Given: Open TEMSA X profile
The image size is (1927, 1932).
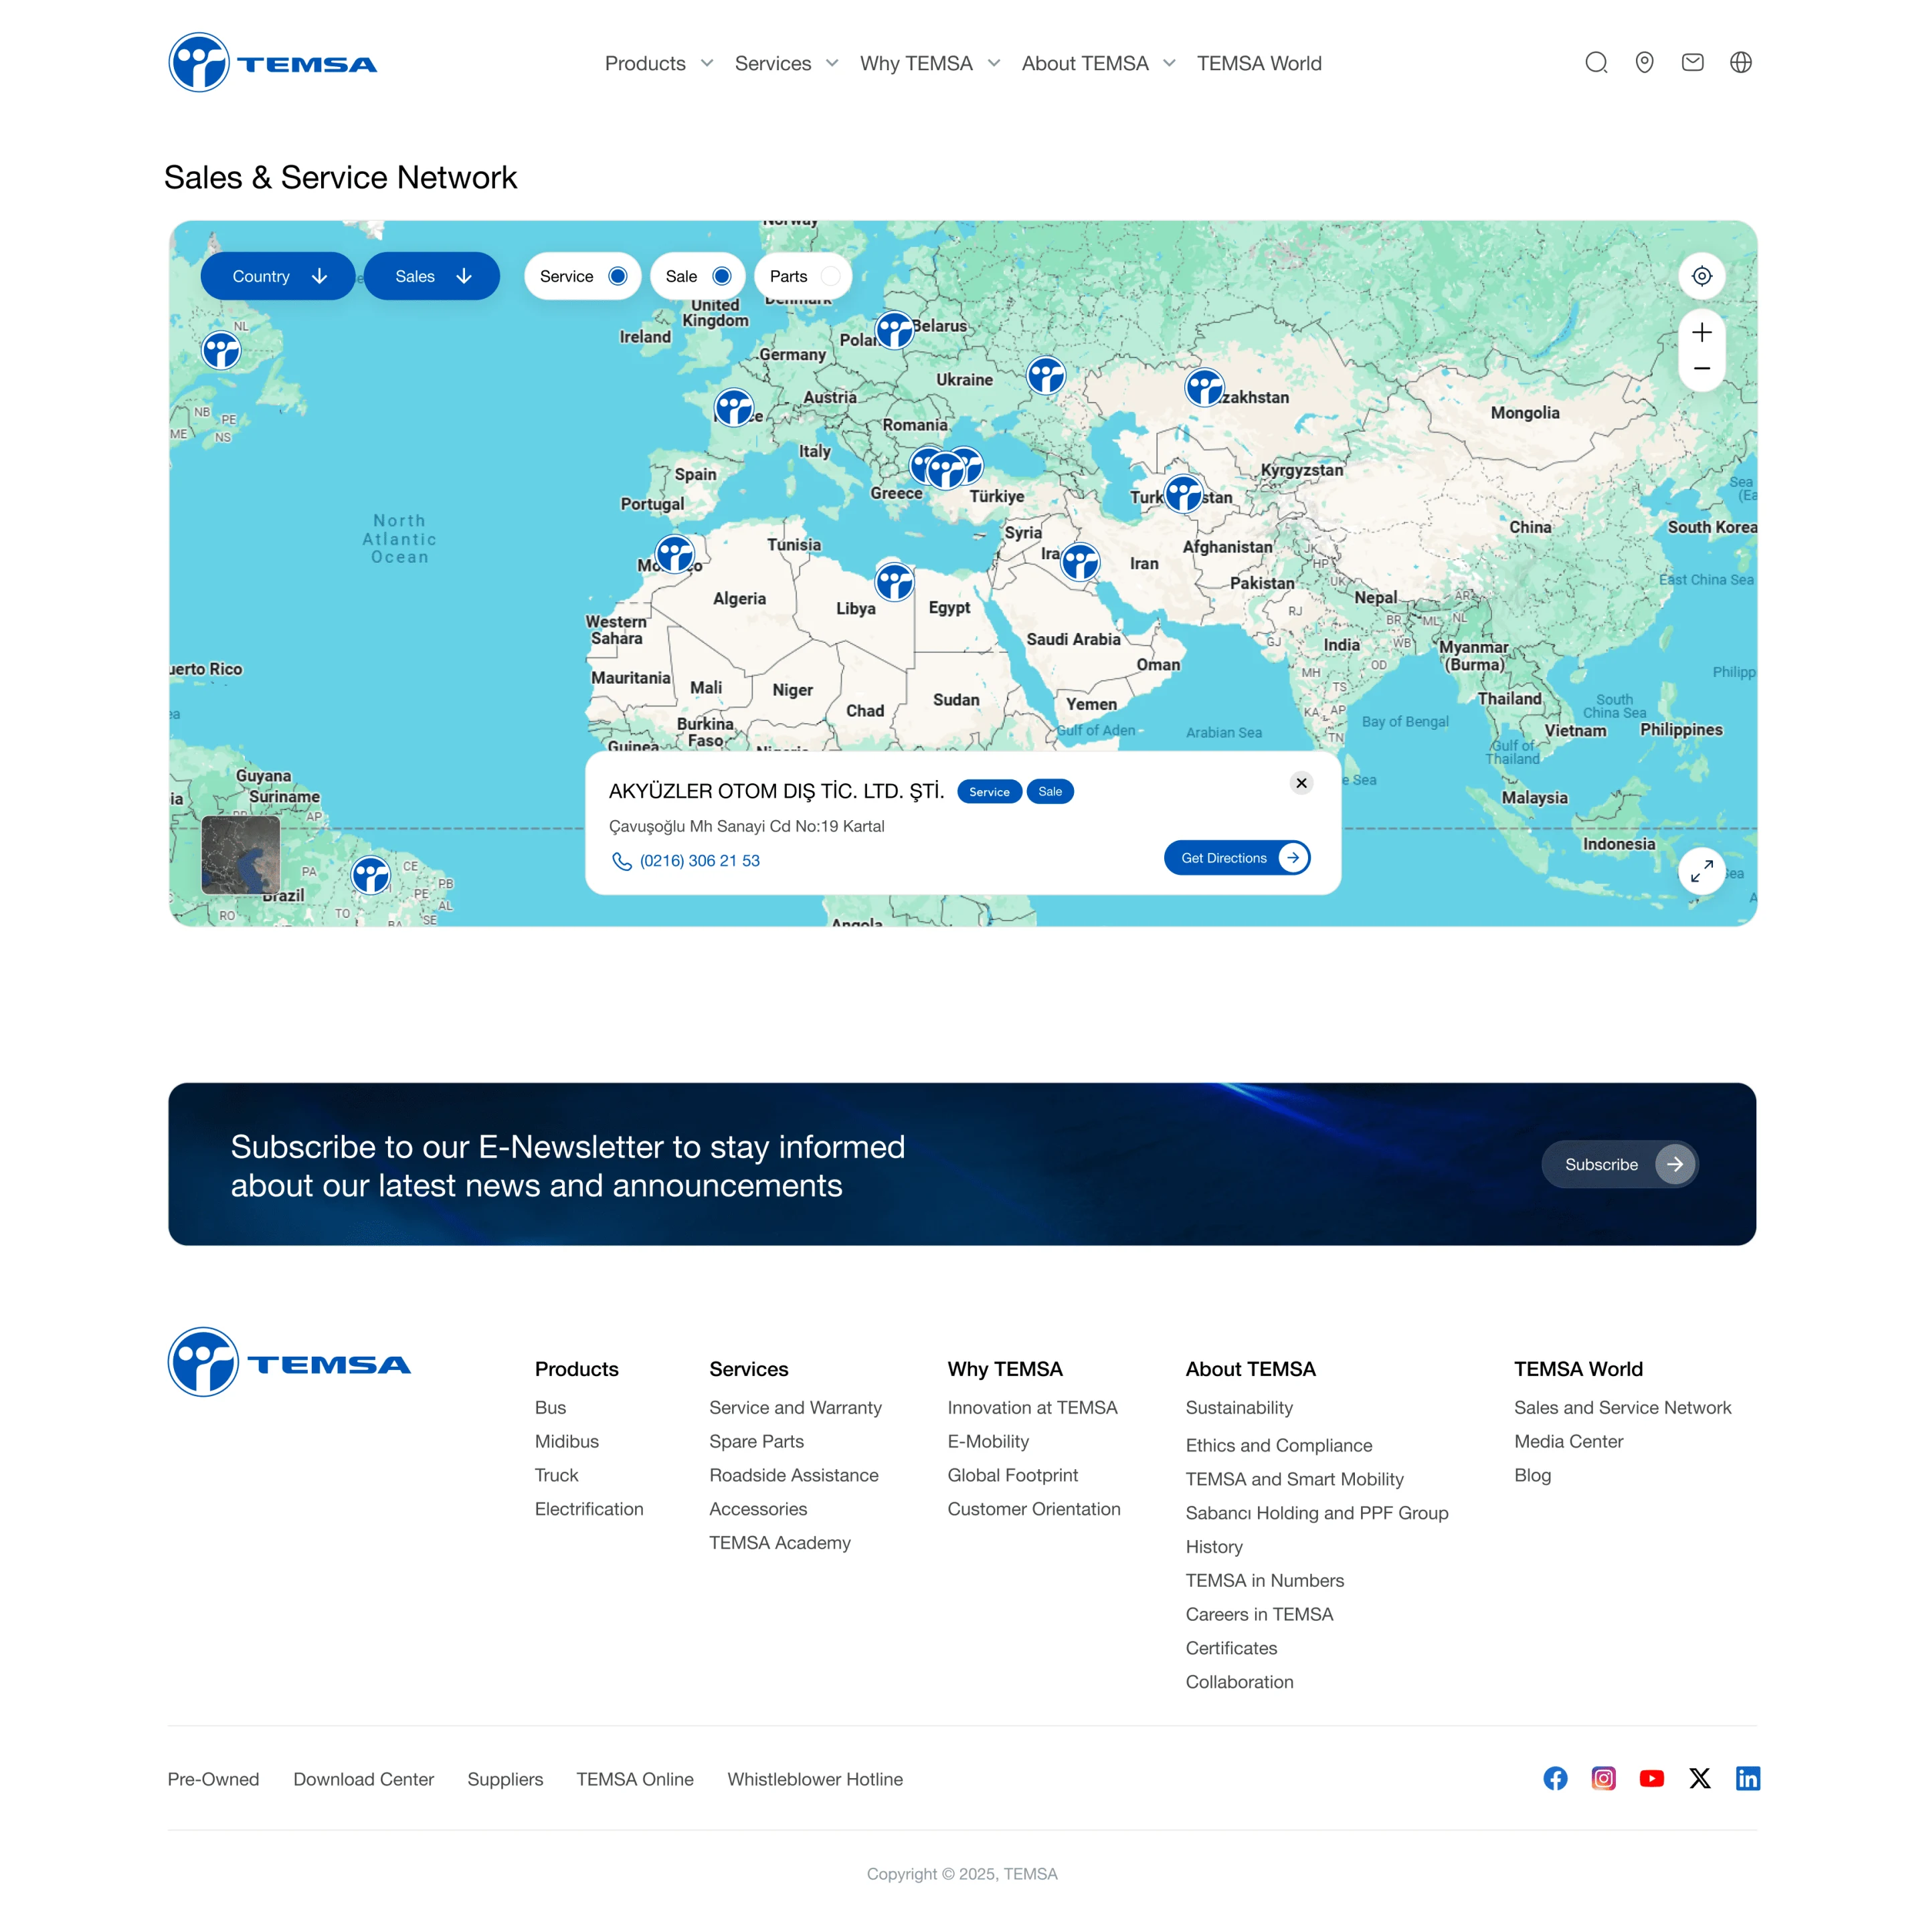Looking at the screenshot, I should 1700,1778.
